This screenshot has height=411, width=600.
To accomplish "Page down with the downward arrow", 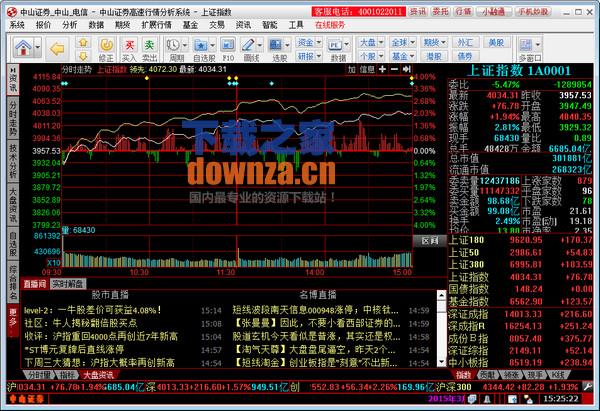I will pyautogui.click(x=83, y=56).
